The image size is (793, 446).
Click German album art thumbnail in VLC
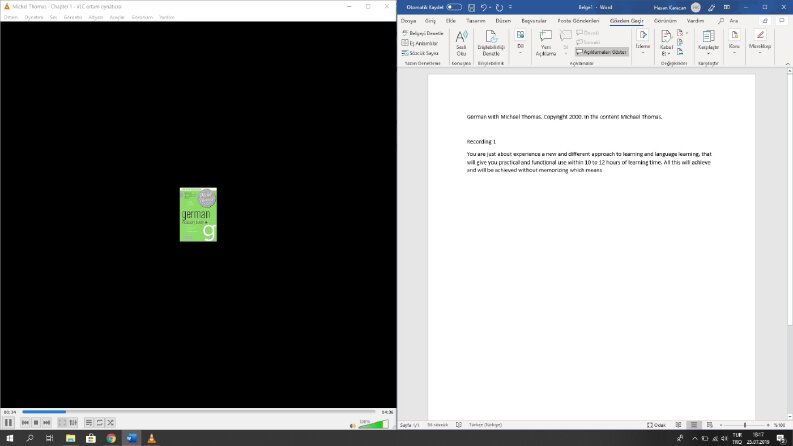[198, 214]
